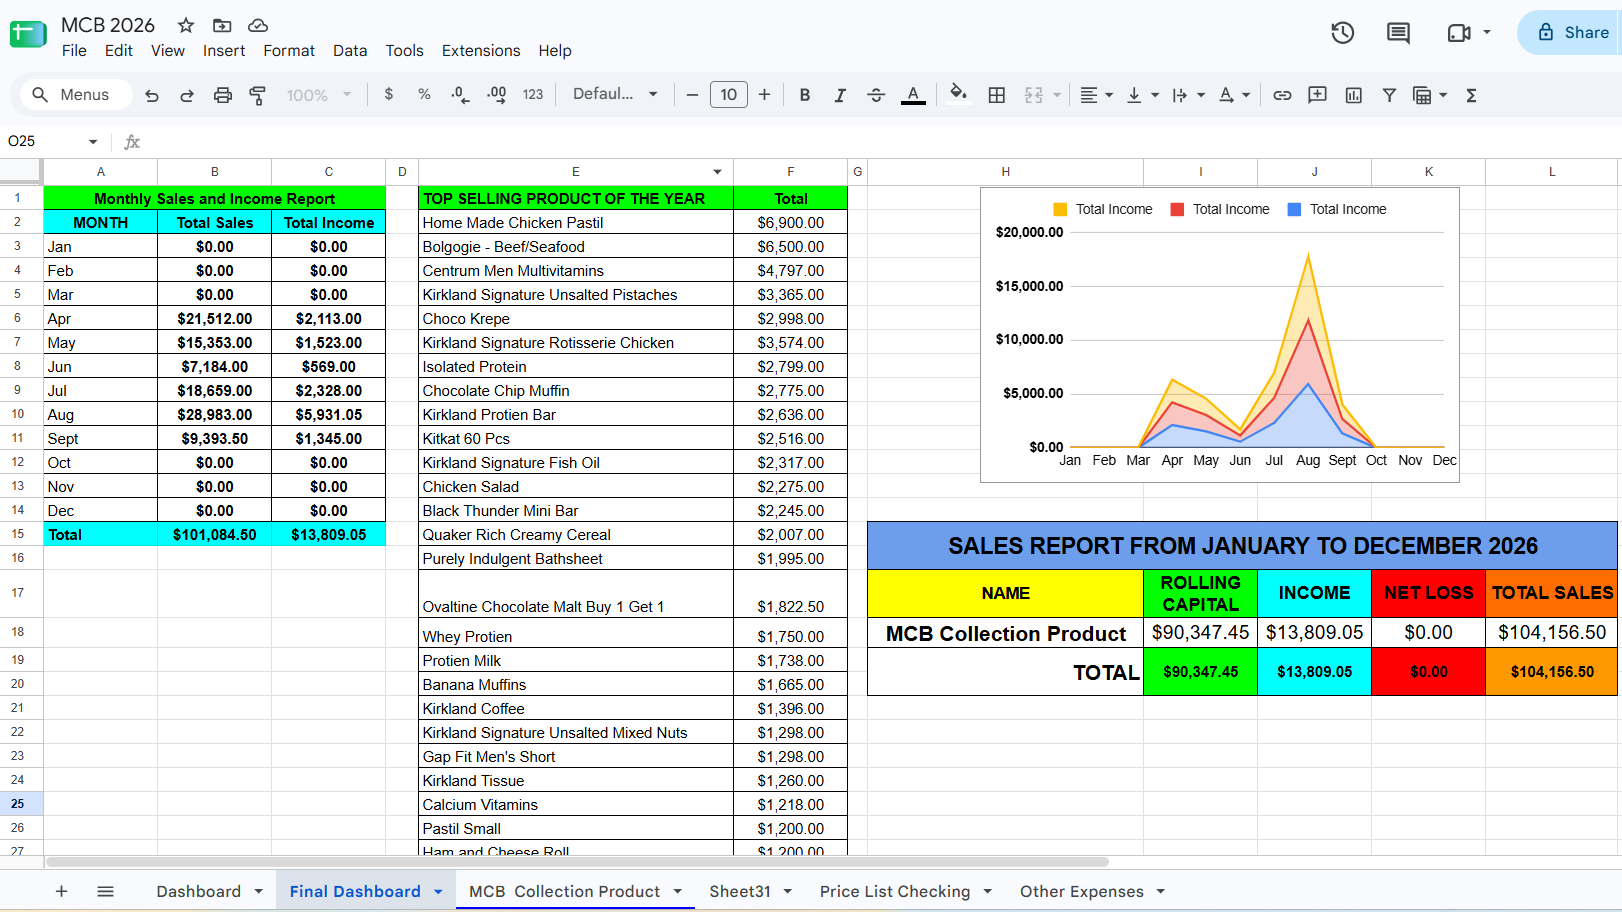This screenshot has height=912, width=1622.
Task: Open the fill color bucket
Action: [x=958, y=94]
